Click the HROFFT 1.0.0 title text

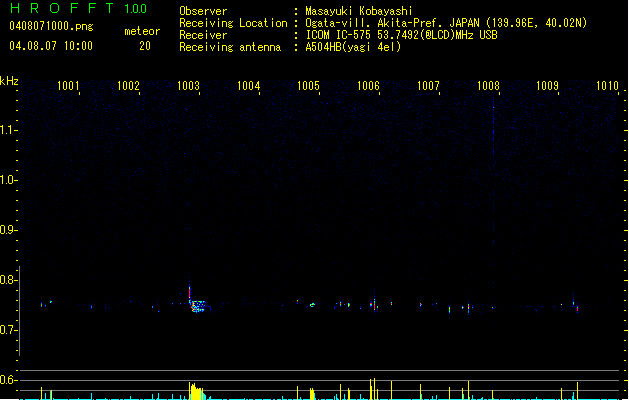pyautogui.click(x=79, y=8)
